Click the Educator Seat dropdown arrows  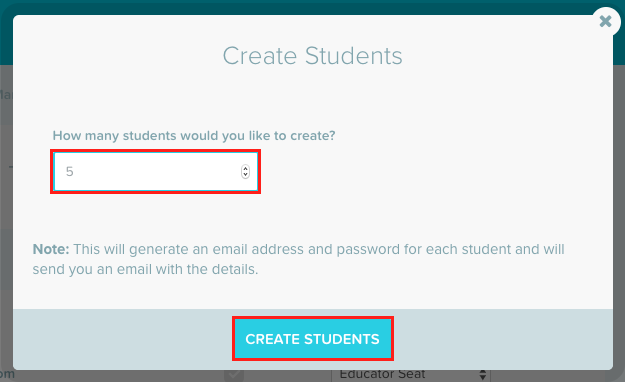pos(482,375)
